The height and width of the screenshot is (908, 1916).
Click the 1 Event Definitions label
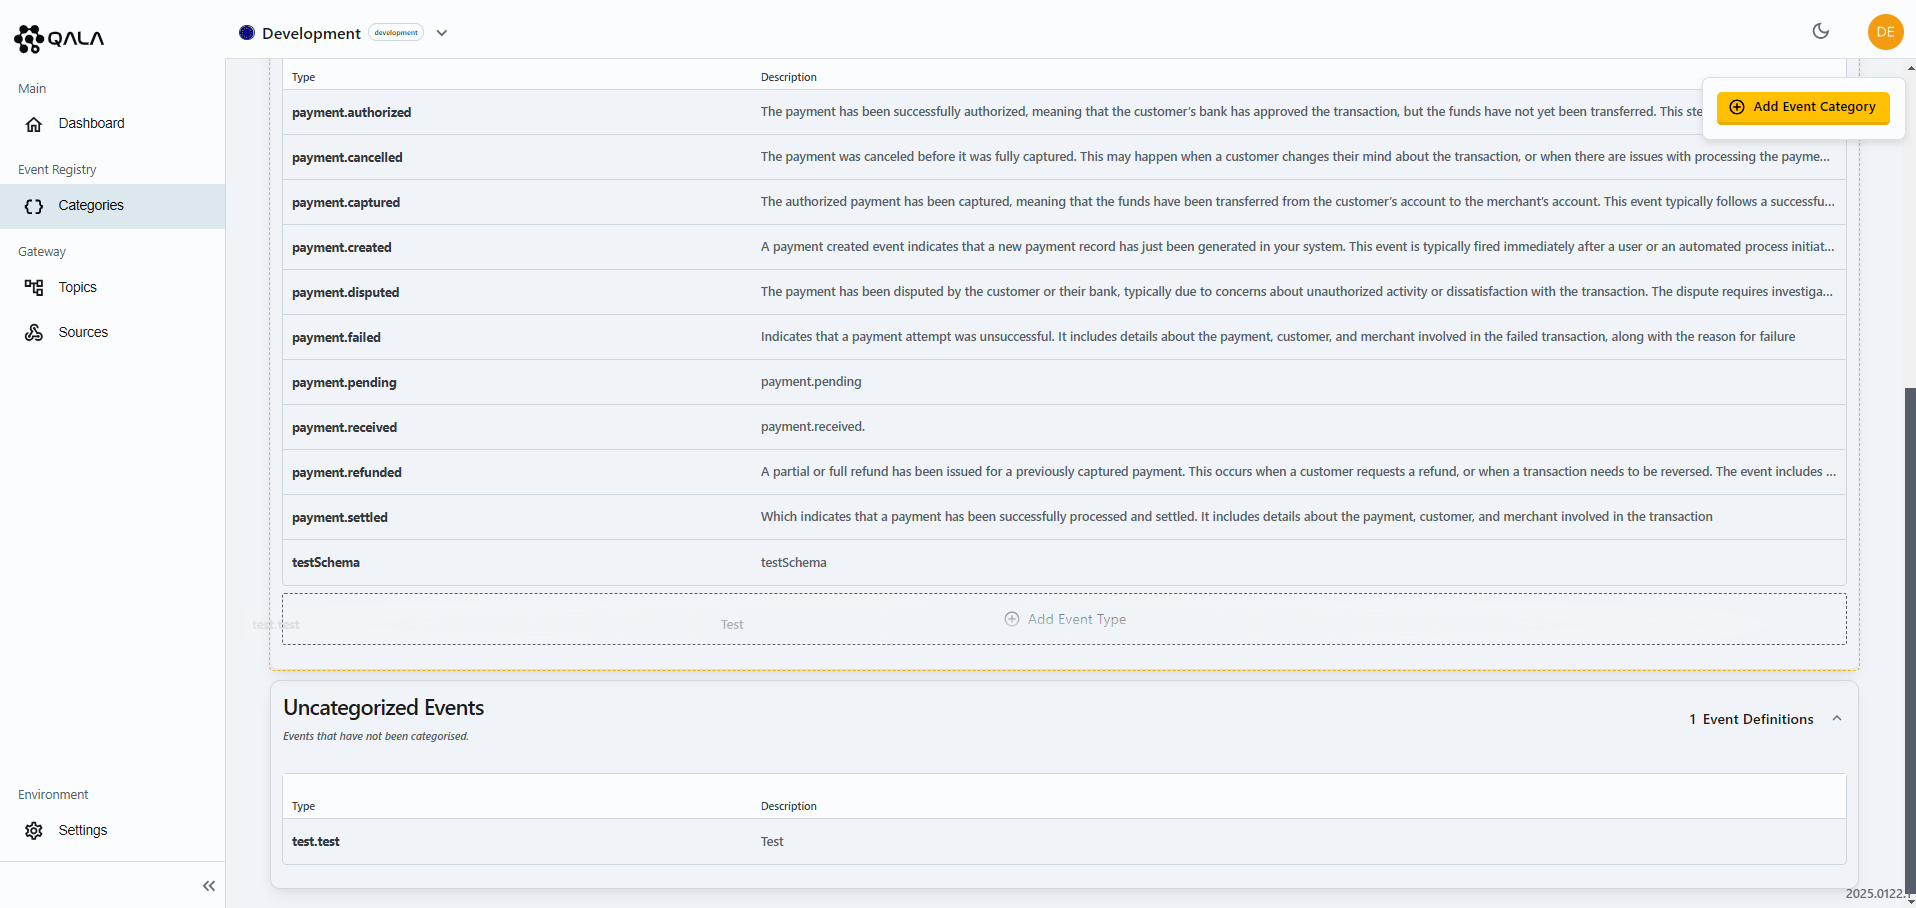pyautogui.click(x=1751, y=719)
